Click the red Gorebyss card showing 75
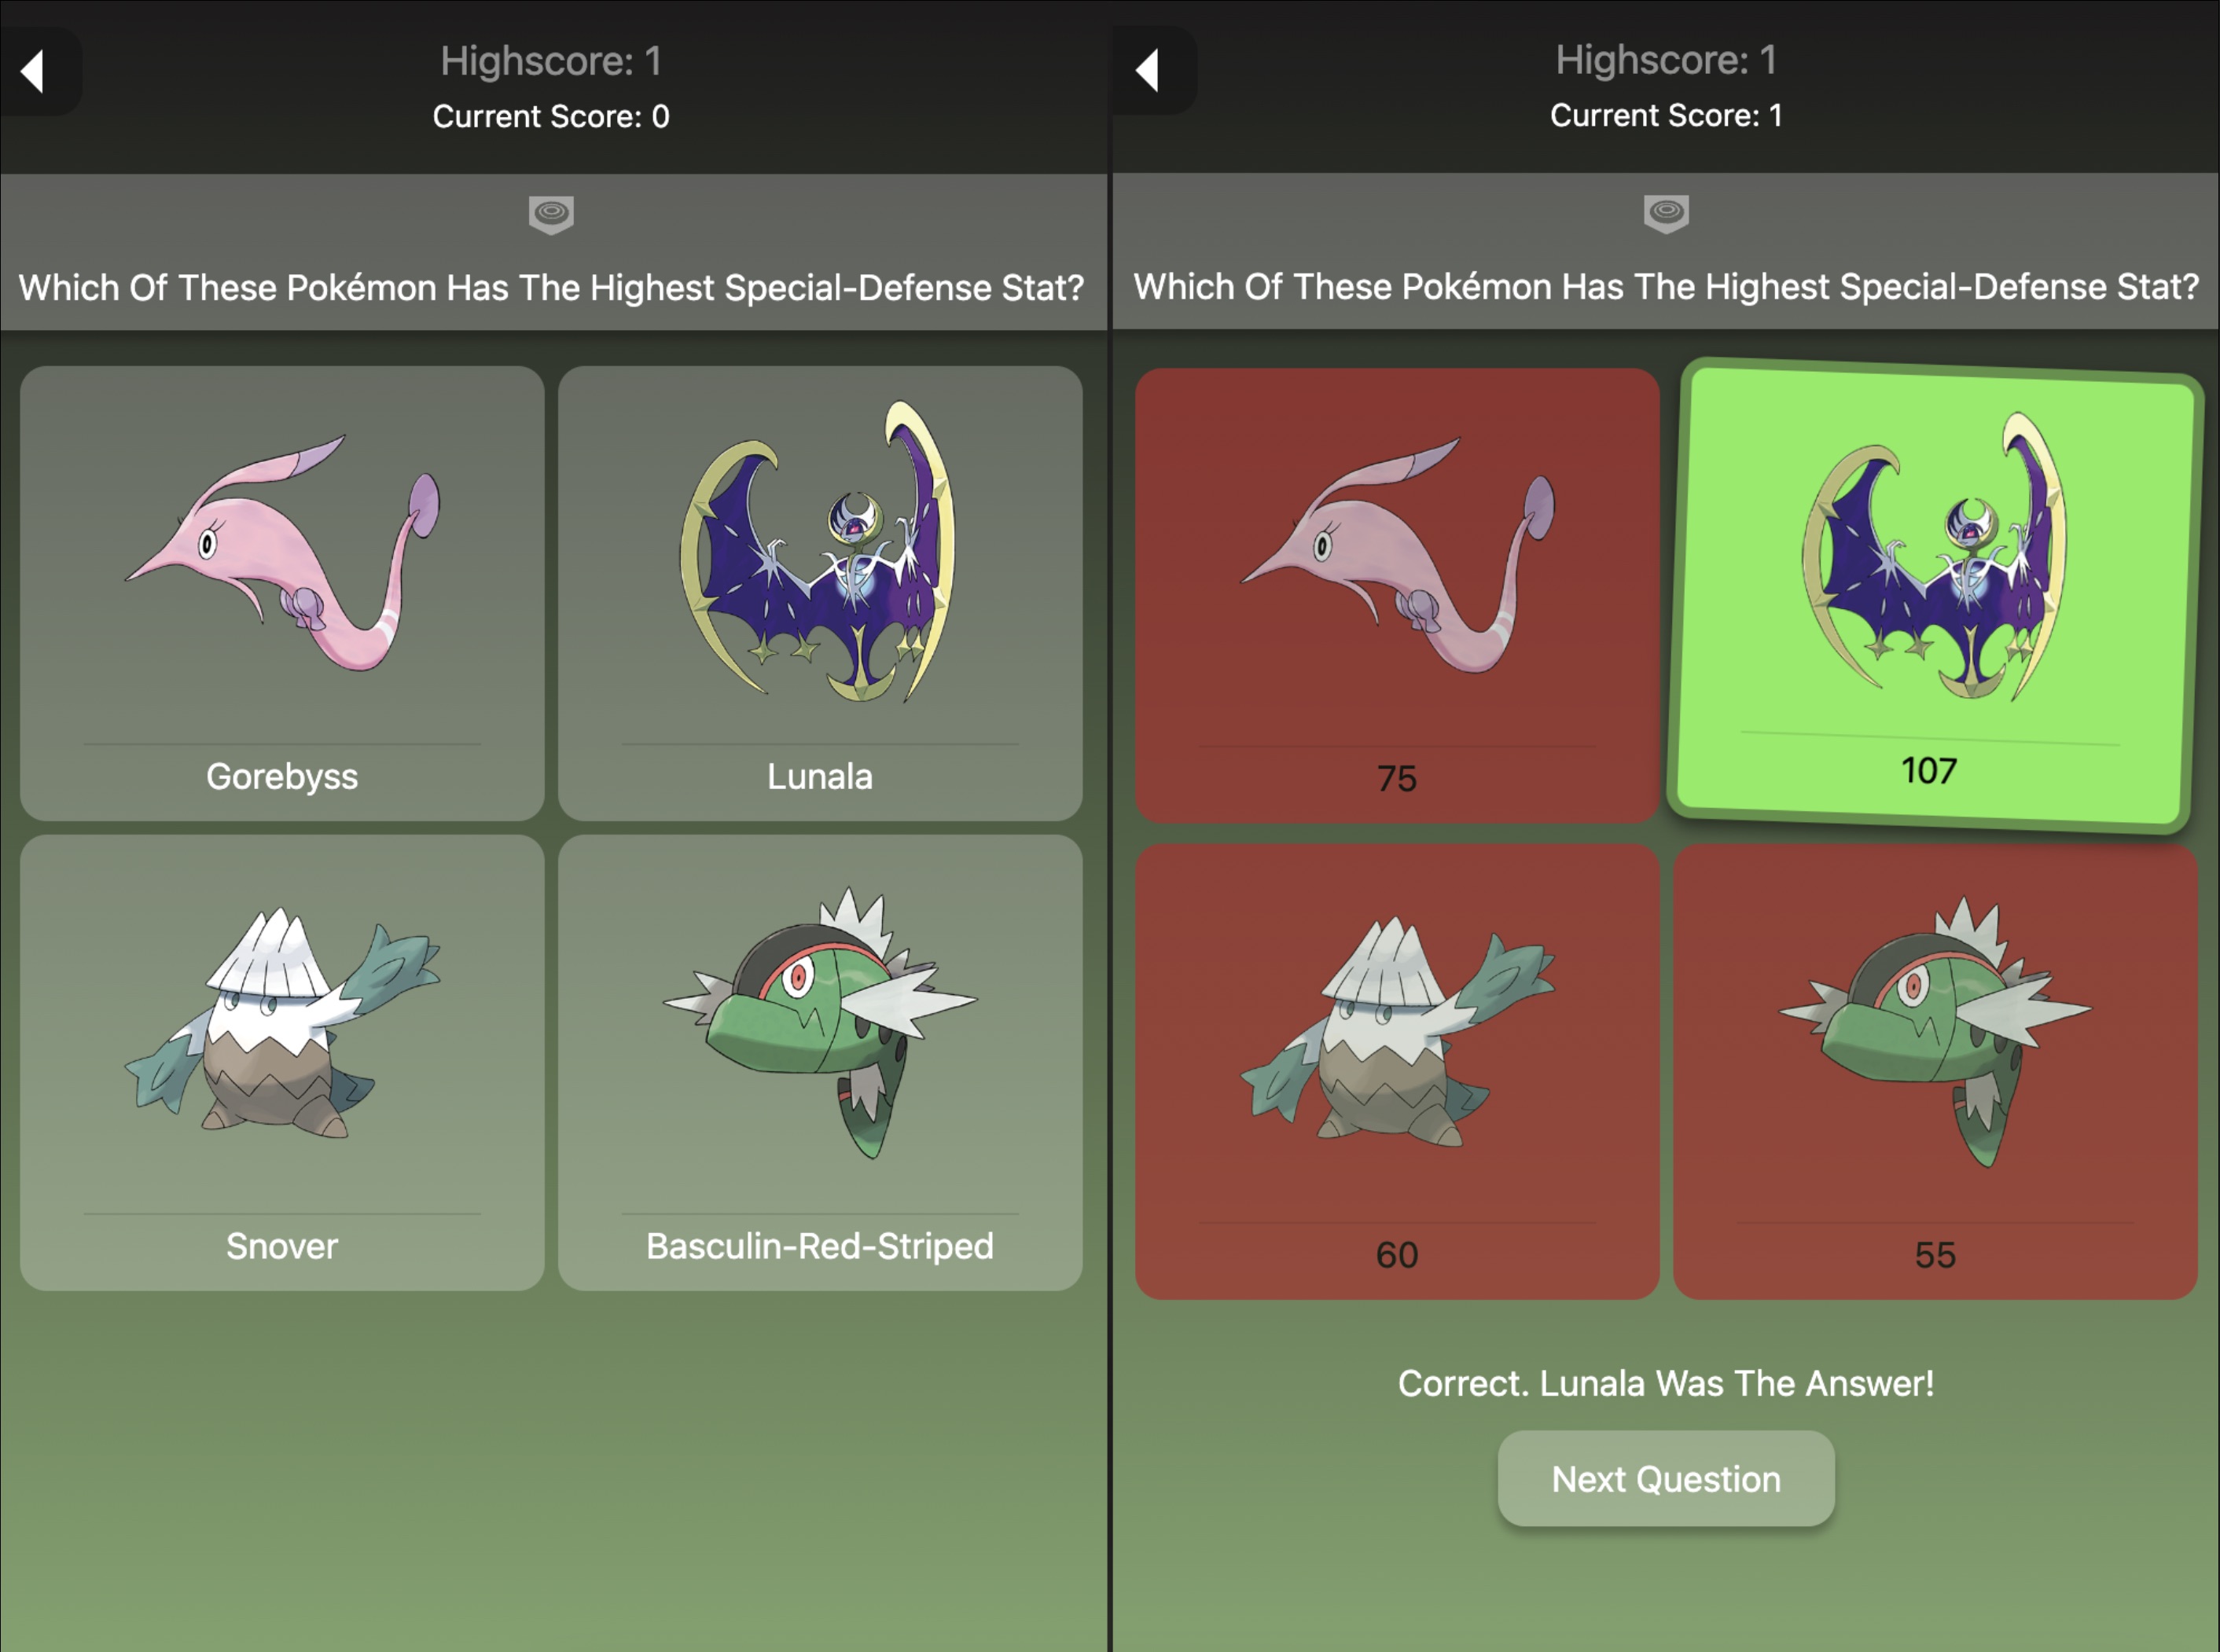Viewport: 2220px width, 1652px height. coord(1397,596)
